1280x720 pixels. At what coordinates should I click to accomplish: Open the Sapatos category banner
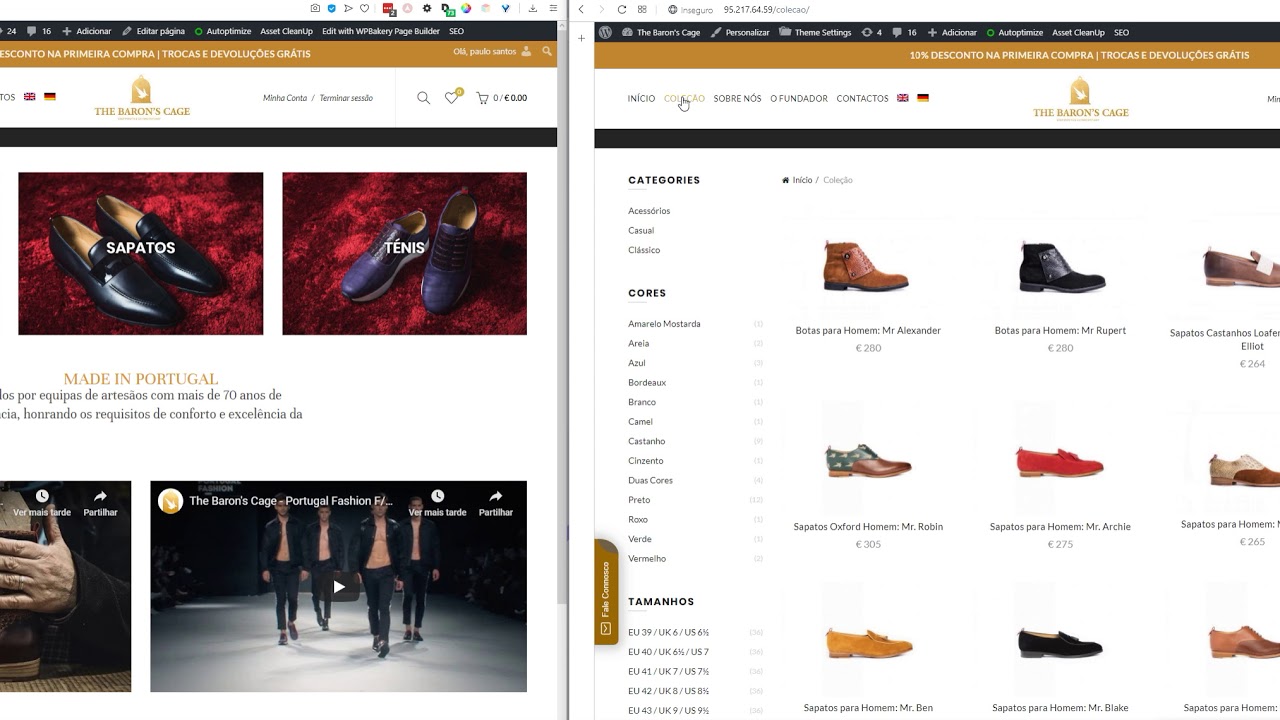pos(141,253)
